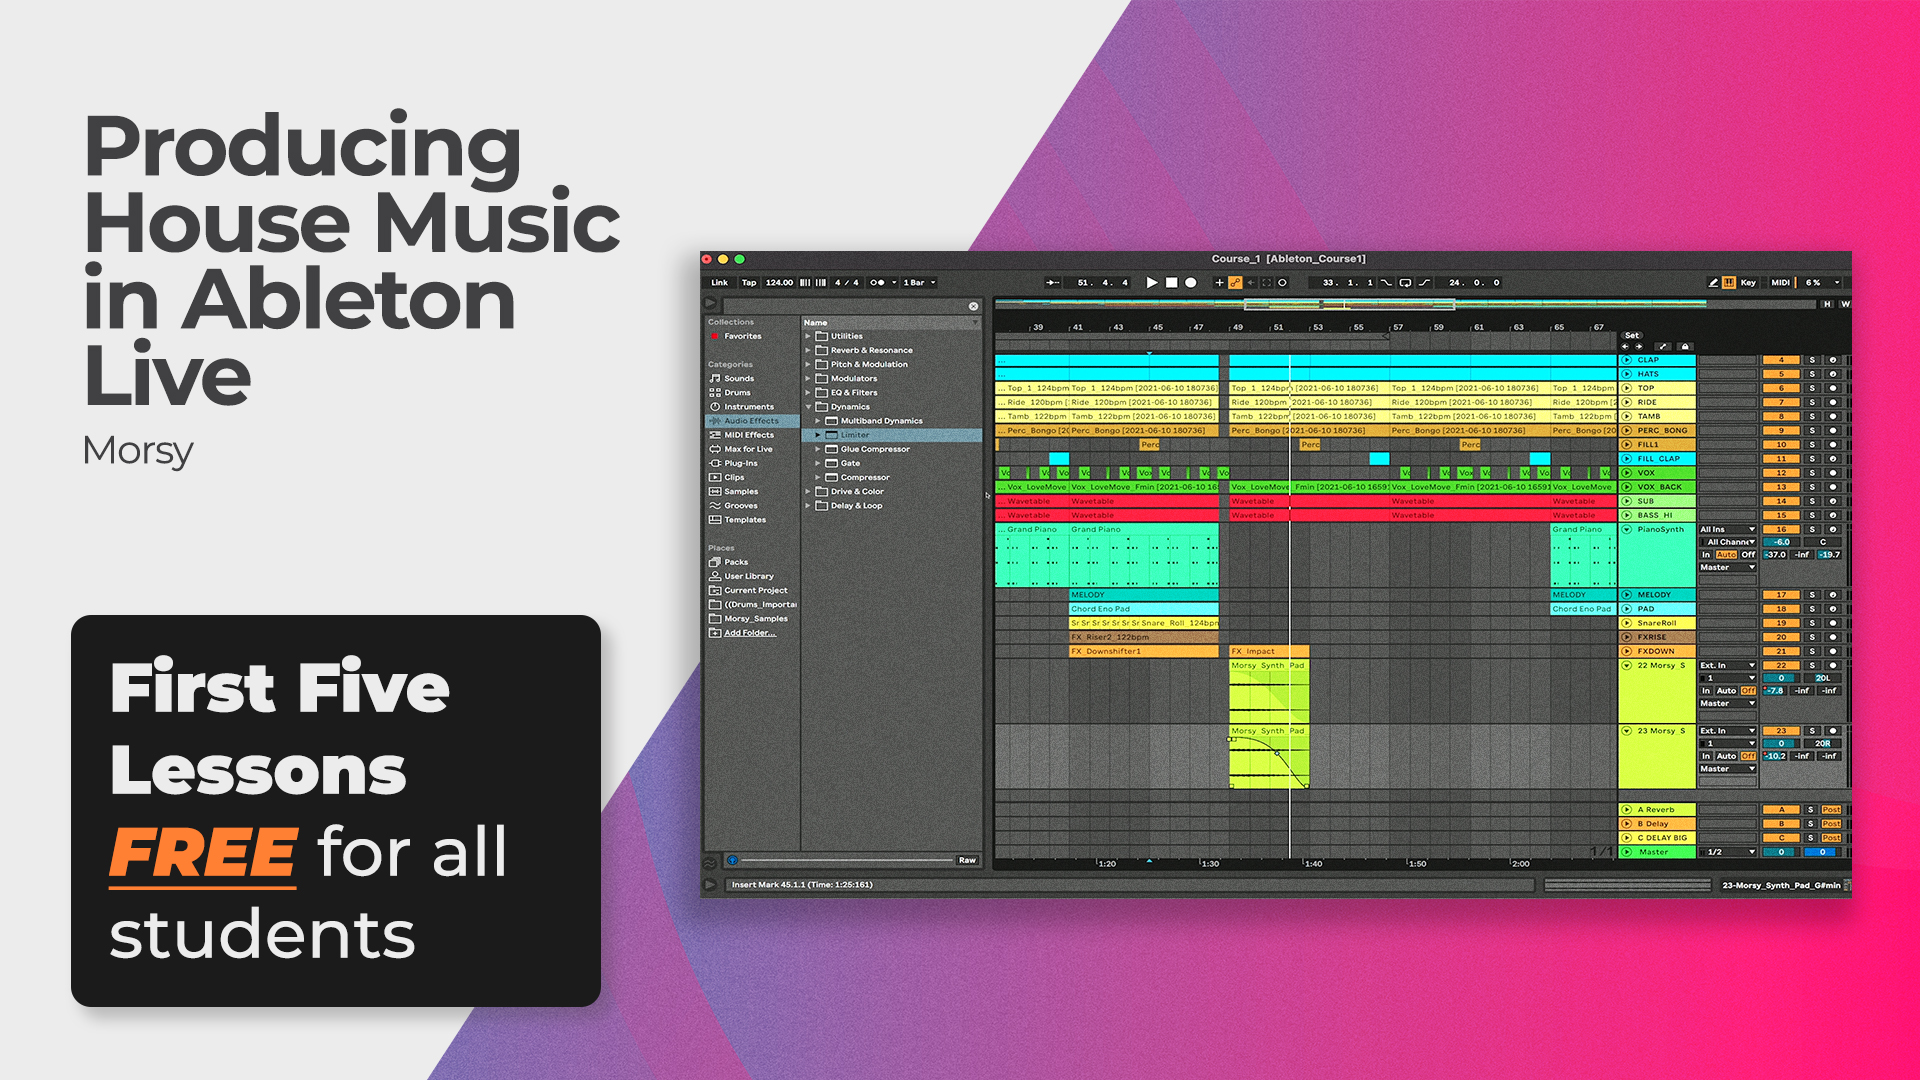Toggle A Reverb Post button
Image resolution: width=1920 pixels, height=1080 pixels.
click(x=1831, y=810)
